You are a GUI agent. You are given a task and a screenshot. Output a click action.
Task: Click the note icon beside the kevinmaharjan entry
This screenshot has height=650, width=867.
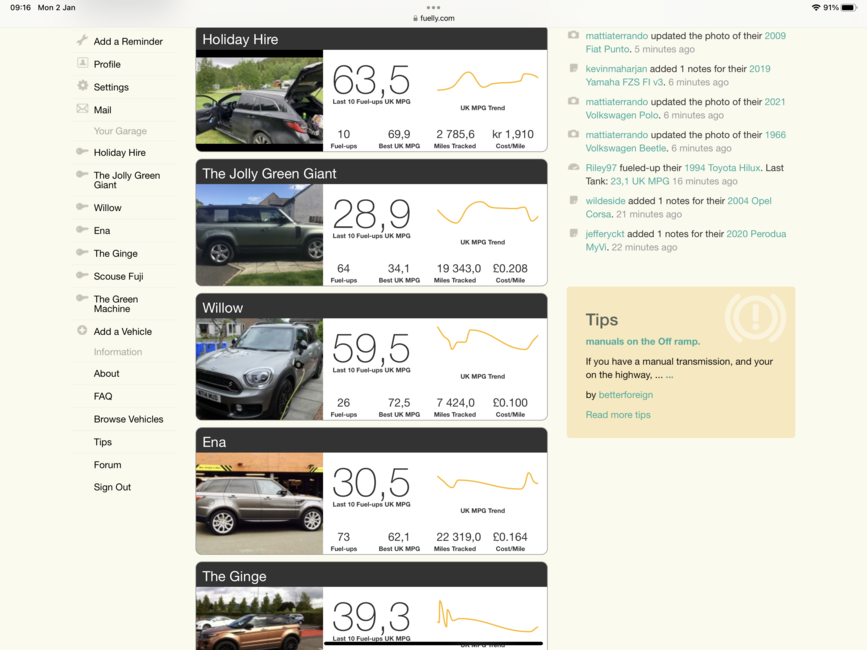tap(574, 69)
